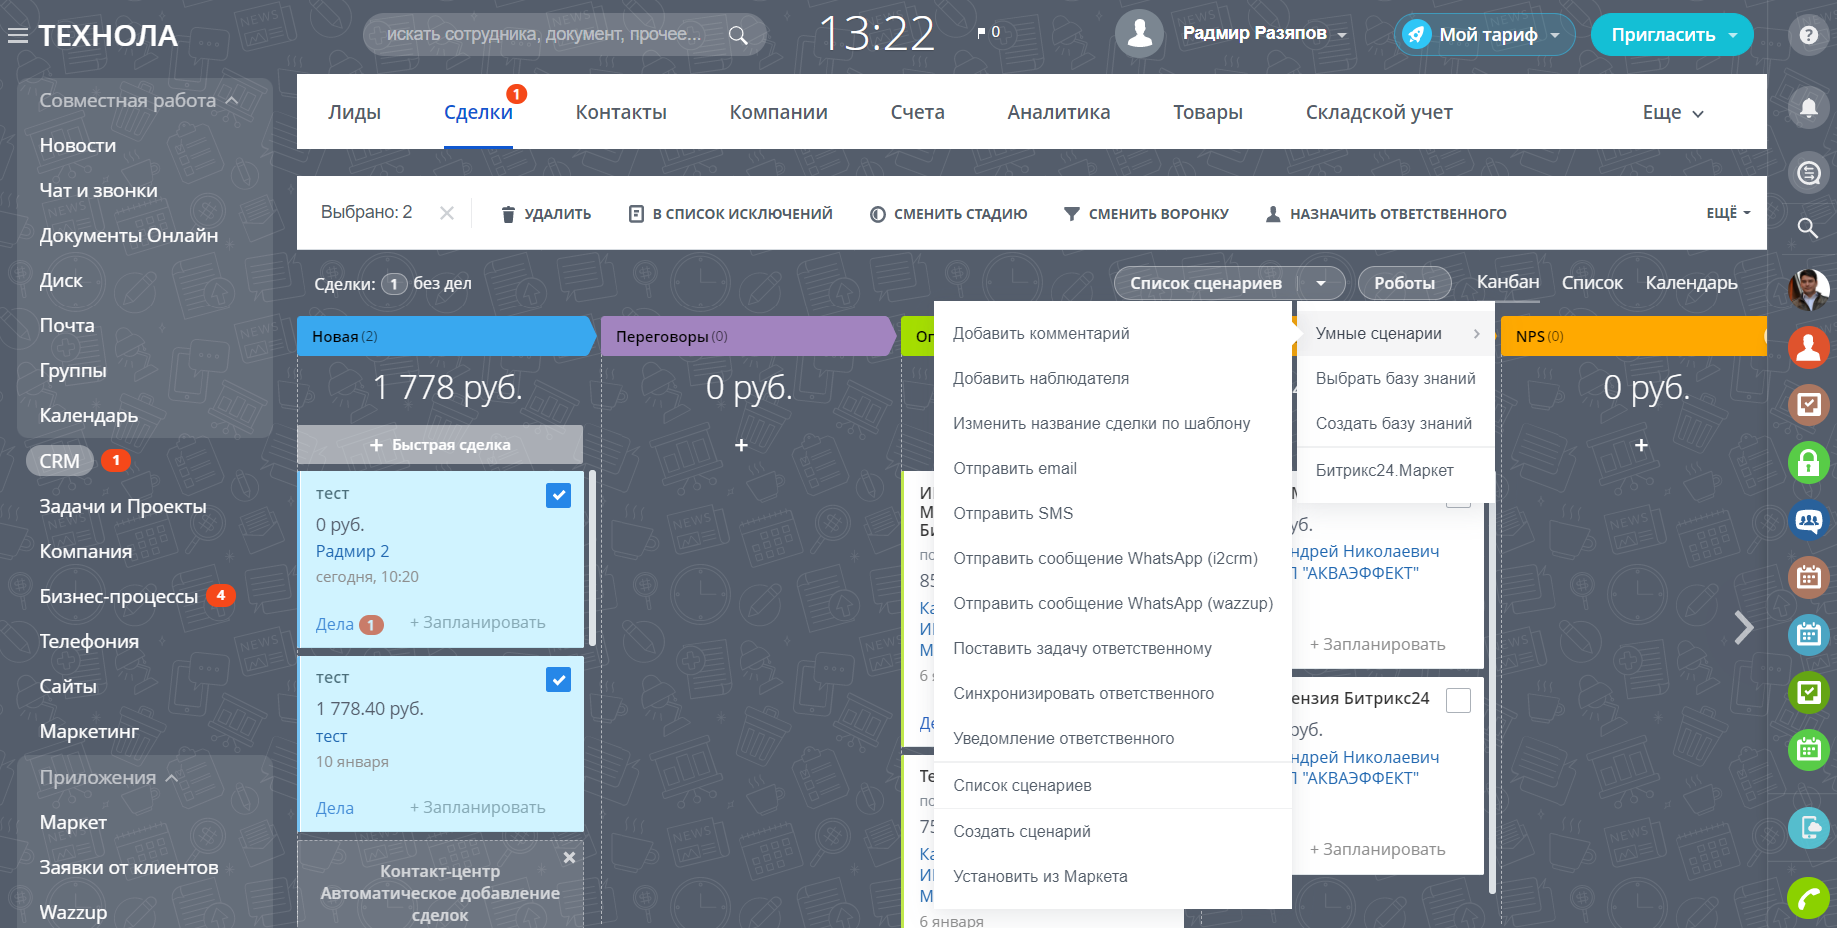Open the help question mark icon
The width and height of the screenshot is (1838, 928).
1808,35
